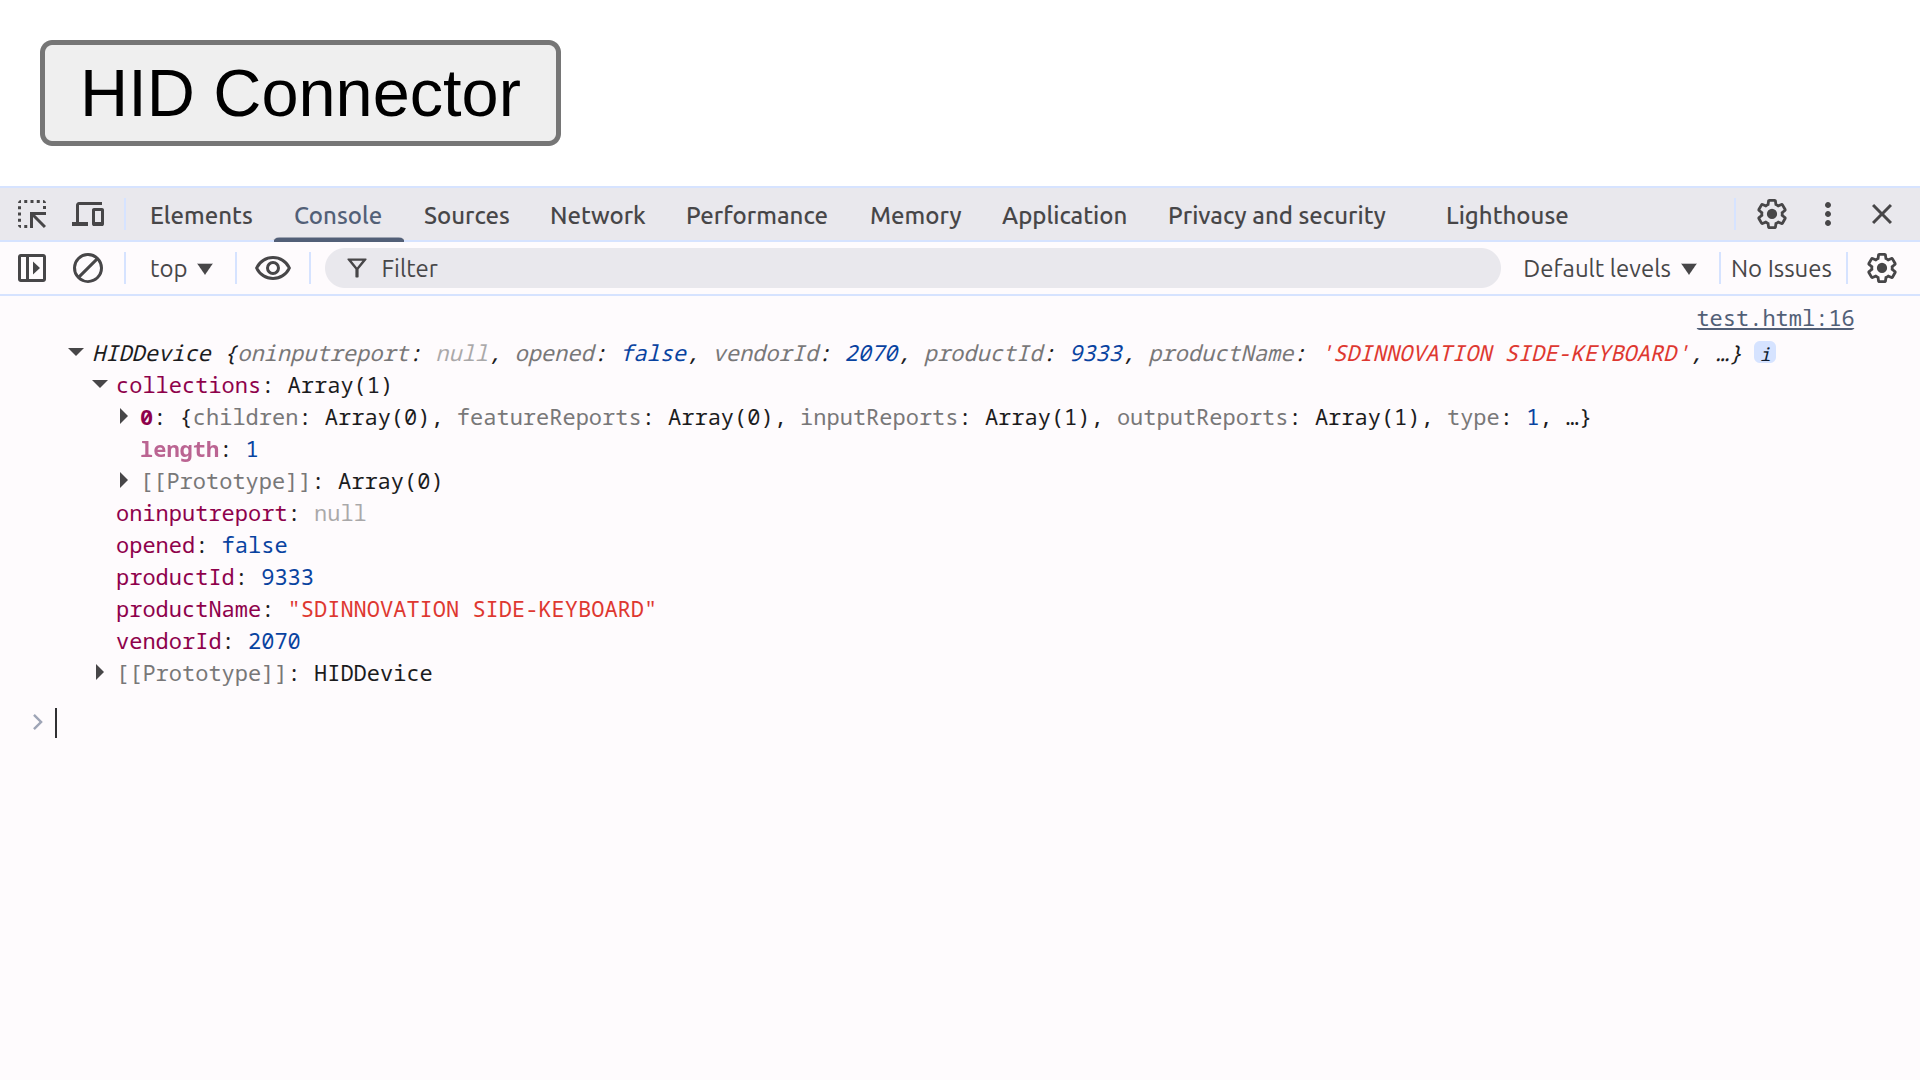The image size is (1920, 1080).
Task: Collapse the collections Array(1) node
Action: [x=100, y=385]
